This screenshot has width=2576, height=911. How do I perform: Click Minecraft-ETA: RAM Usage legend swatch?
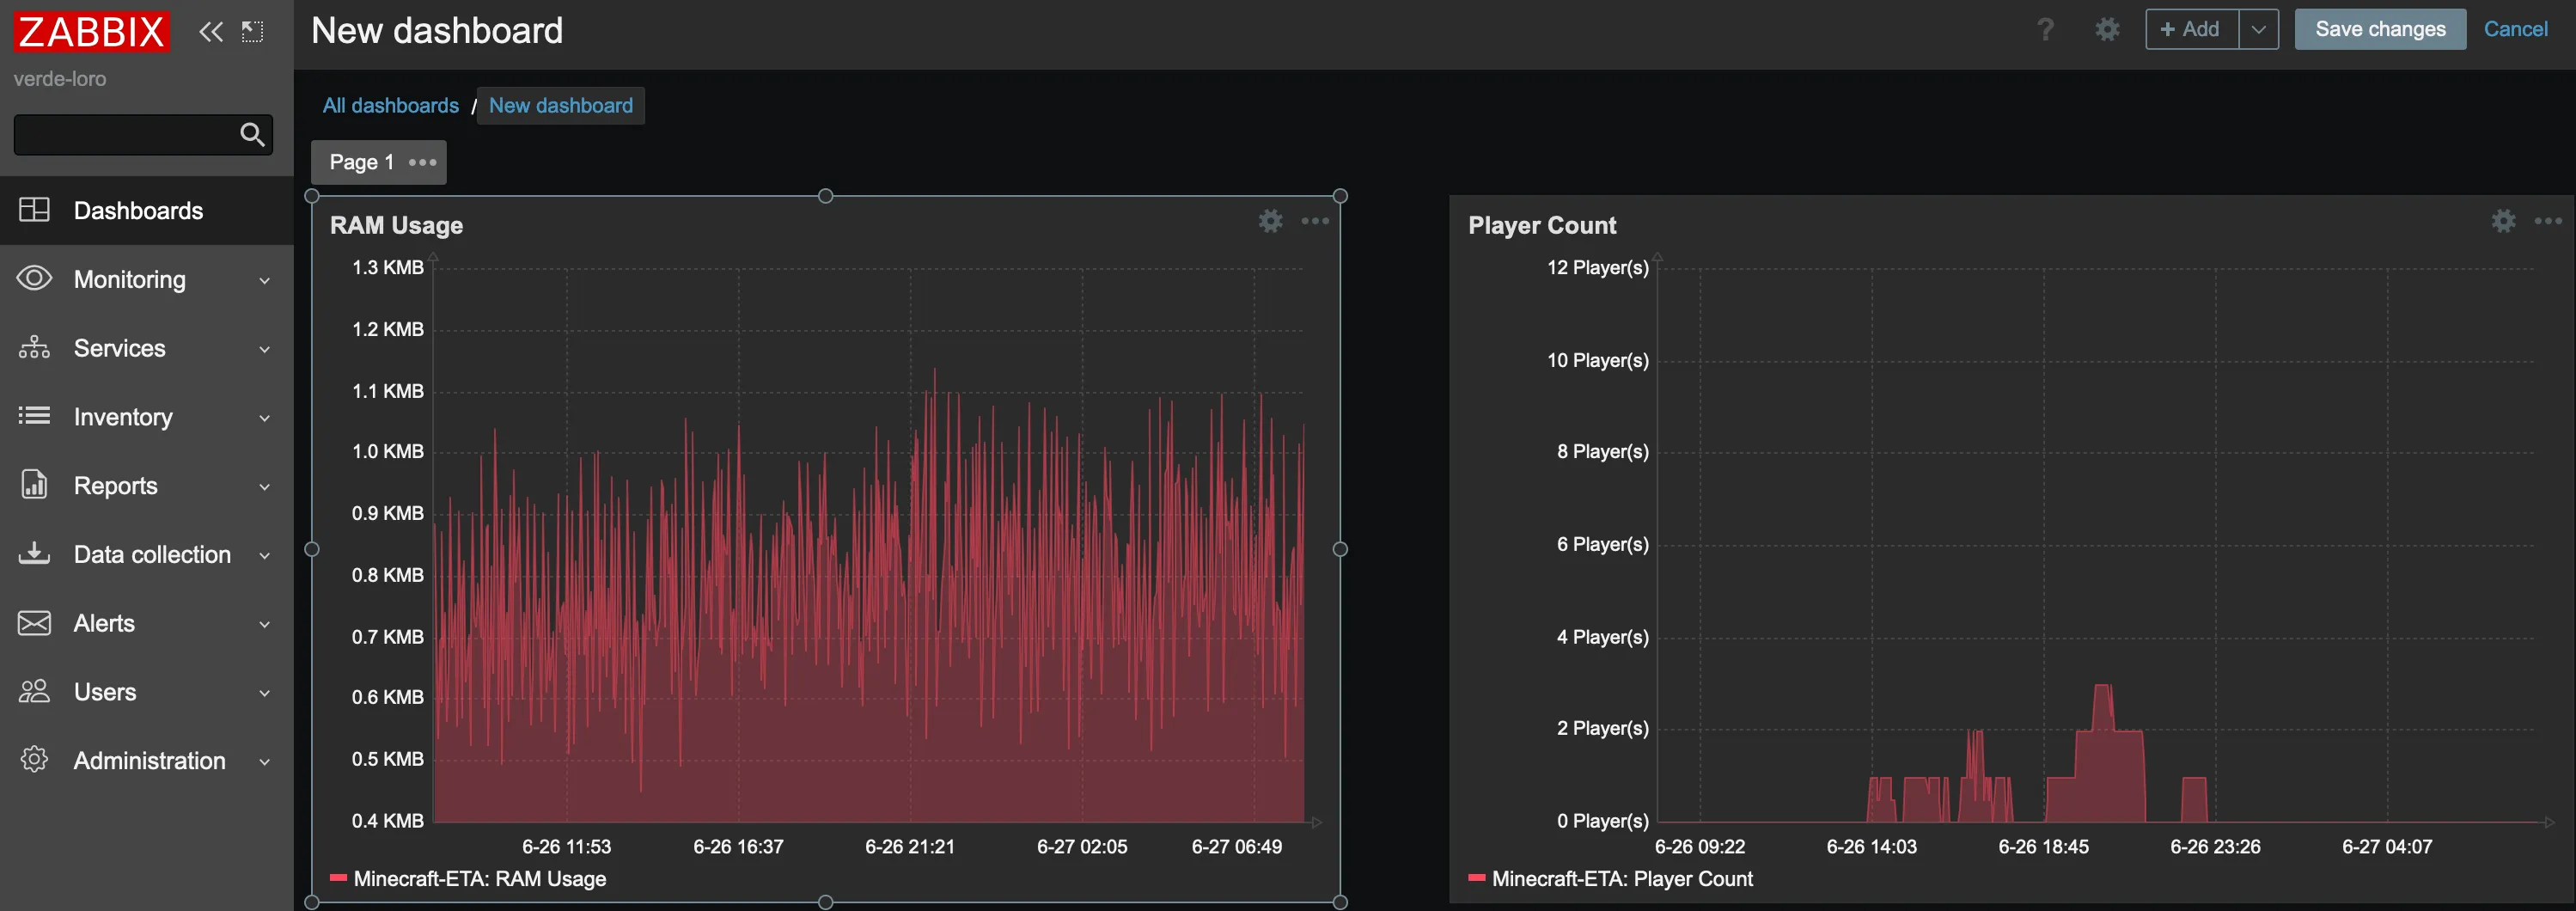[x=338, y=878]
